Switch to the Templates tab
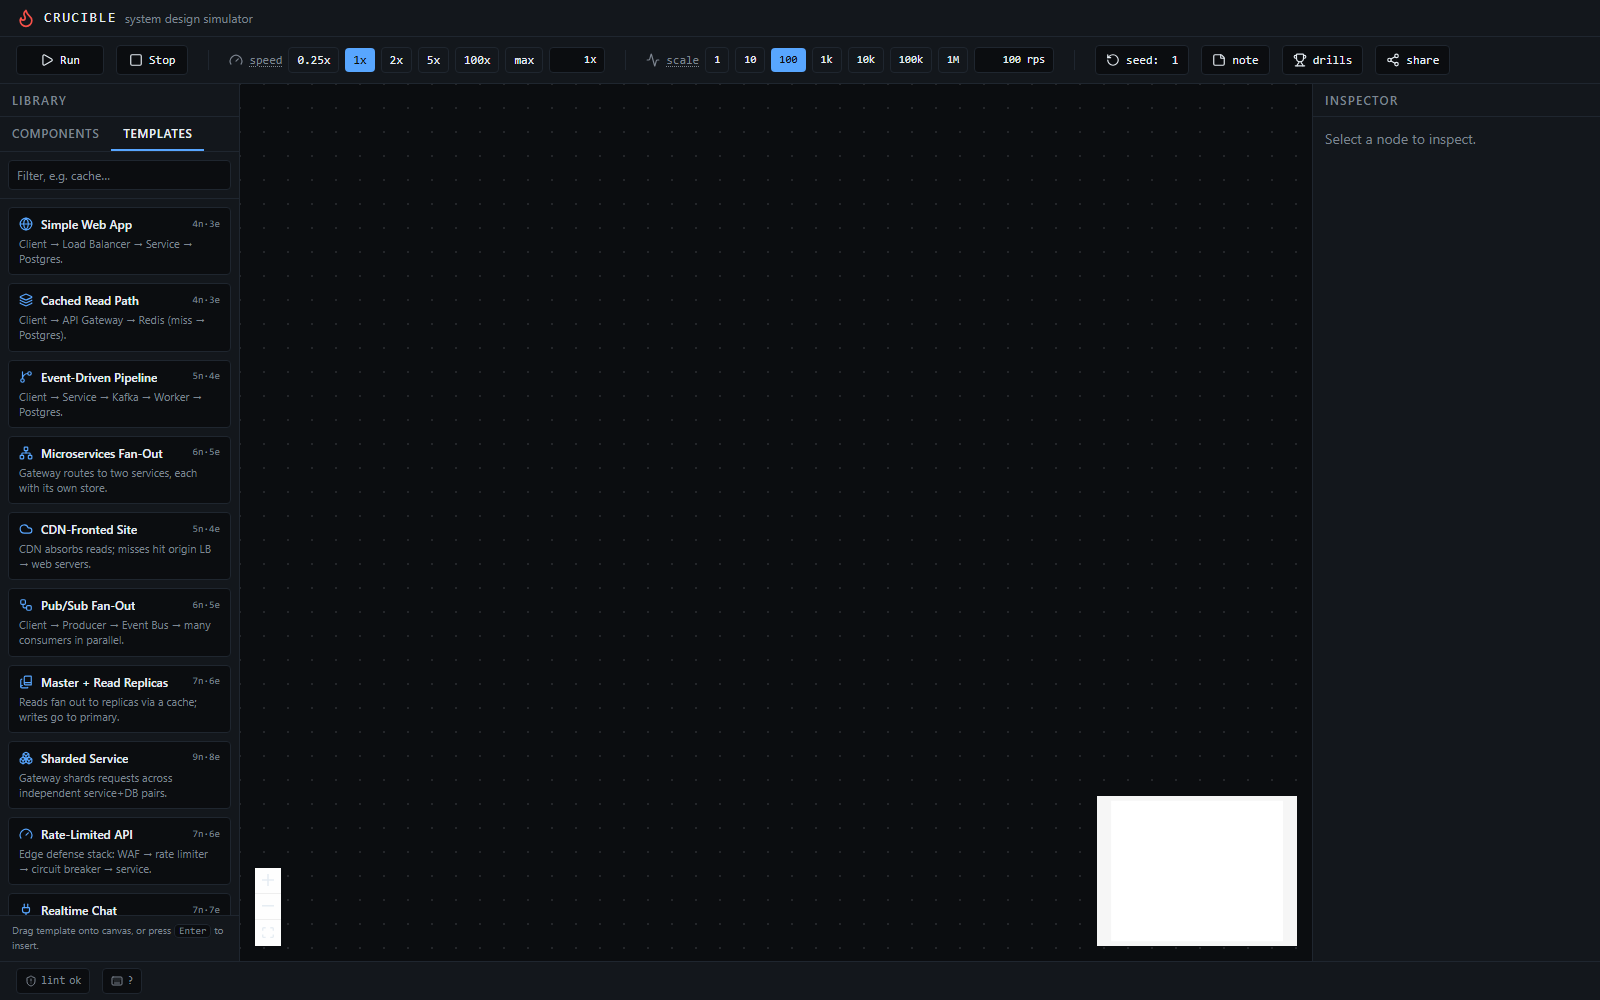This screenshot has width=1600, height=1000. coord(157,134)
